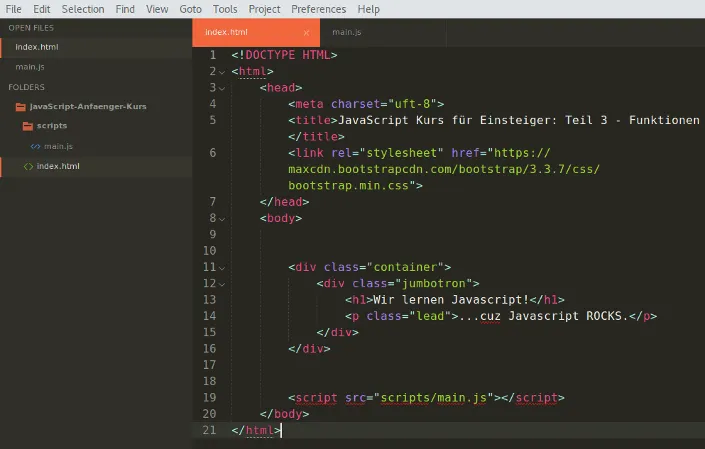Click the title text 'JavaScript Kurs für Einsteiger'

(447, 120)
